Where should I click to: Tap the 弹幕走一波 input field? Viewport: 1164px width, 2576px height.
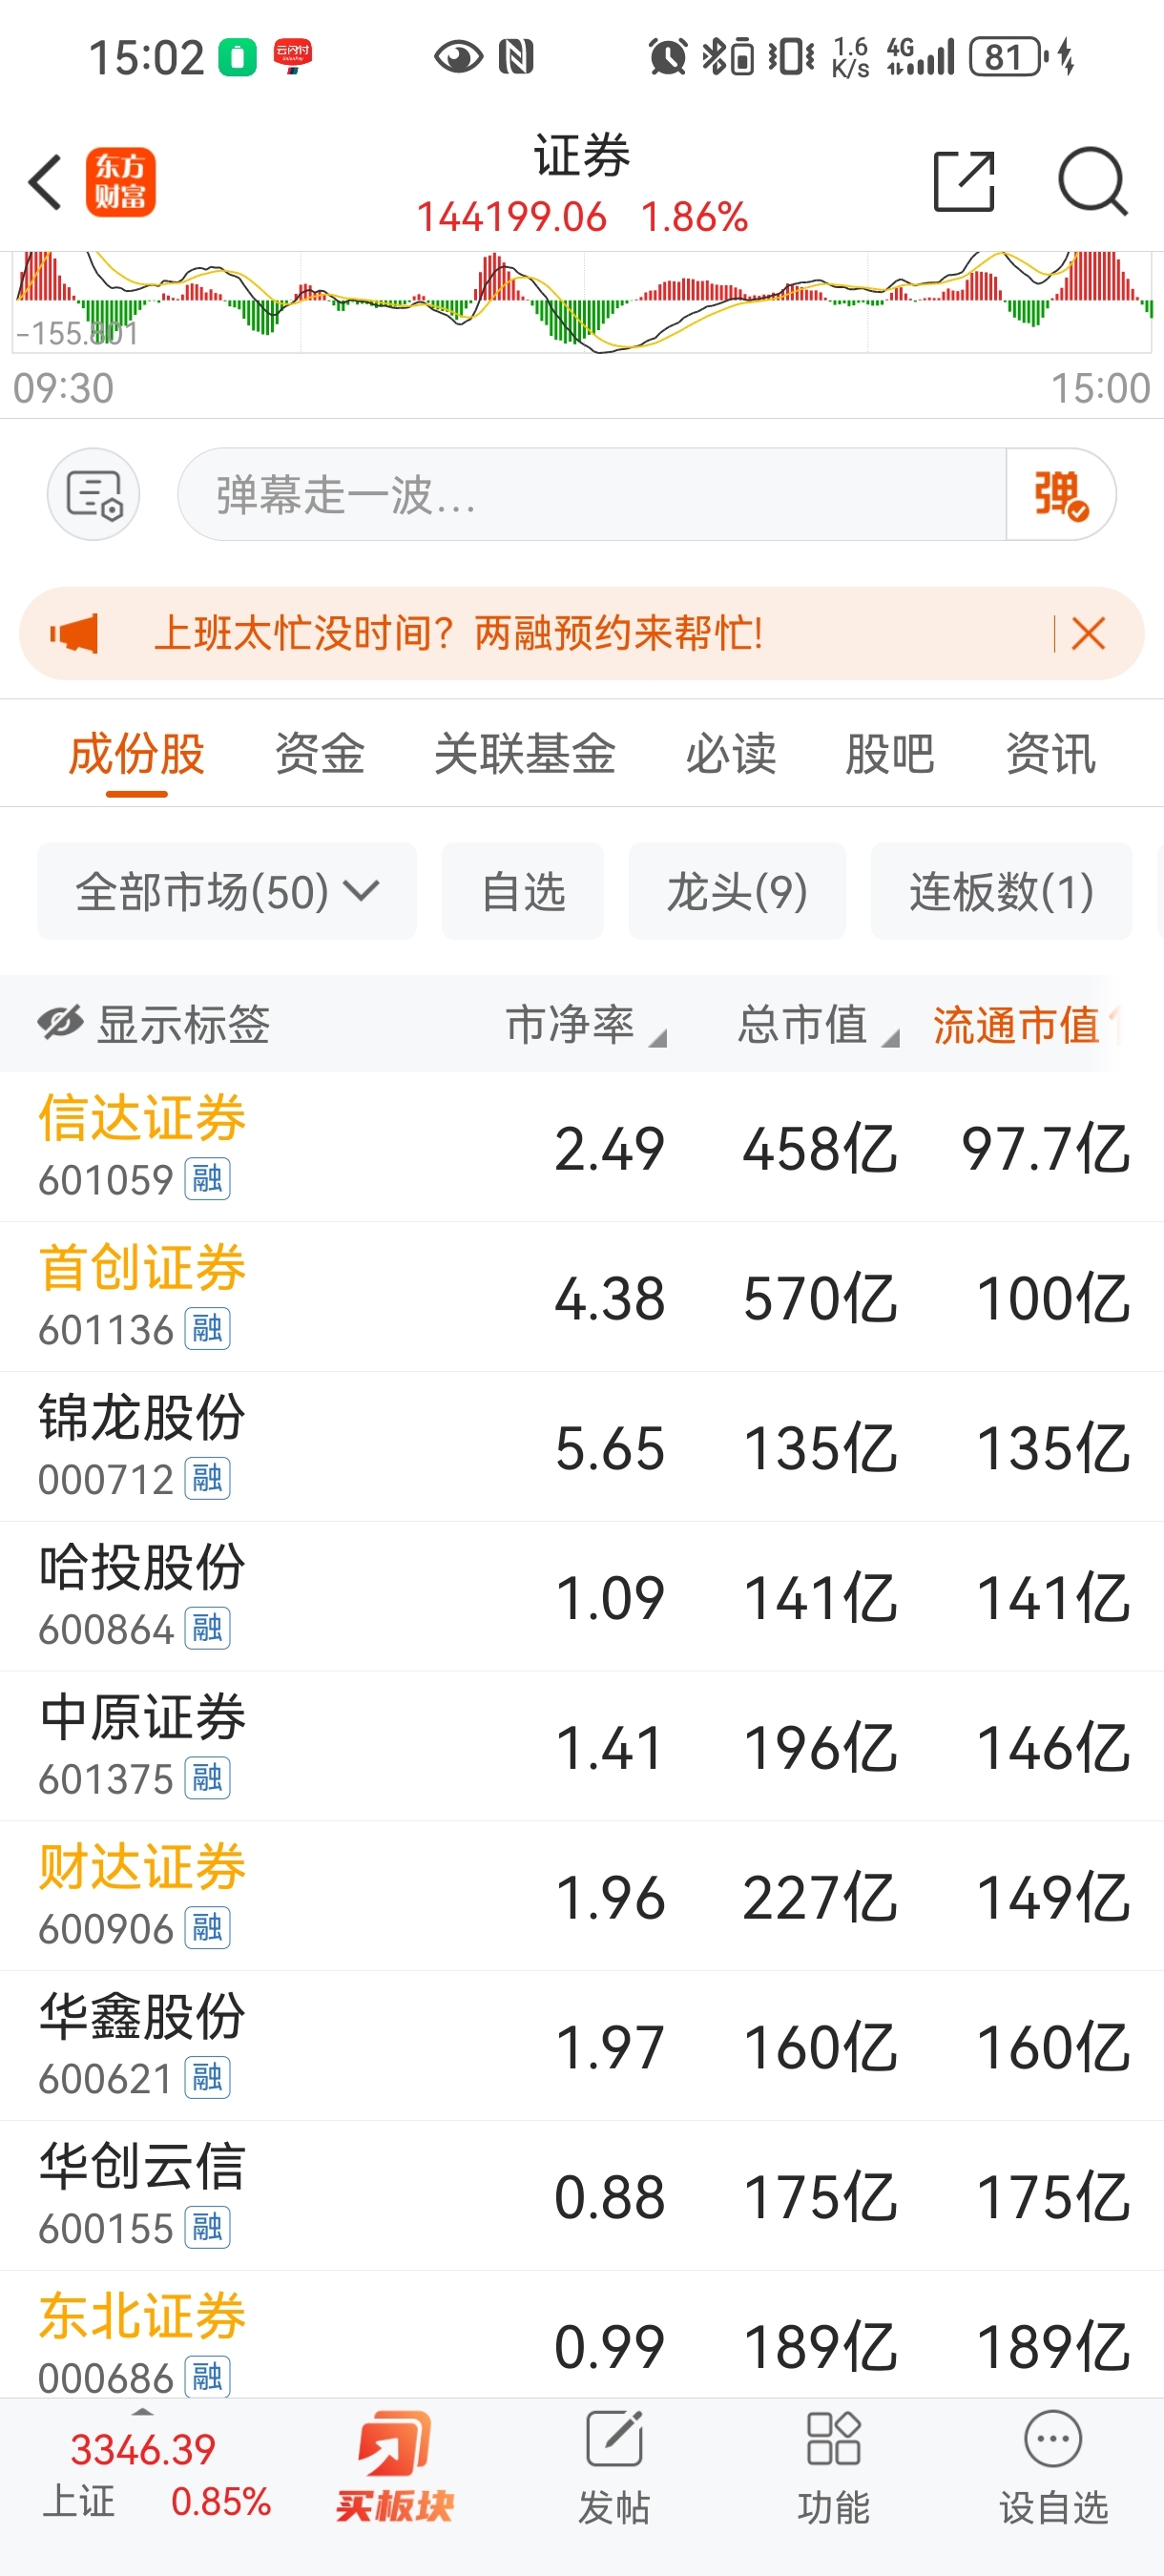[592, 494]
